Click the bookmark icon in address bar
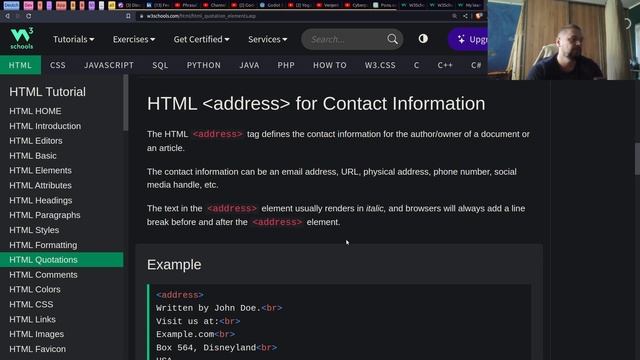This screenshot has height=360, width=640. 128,16
